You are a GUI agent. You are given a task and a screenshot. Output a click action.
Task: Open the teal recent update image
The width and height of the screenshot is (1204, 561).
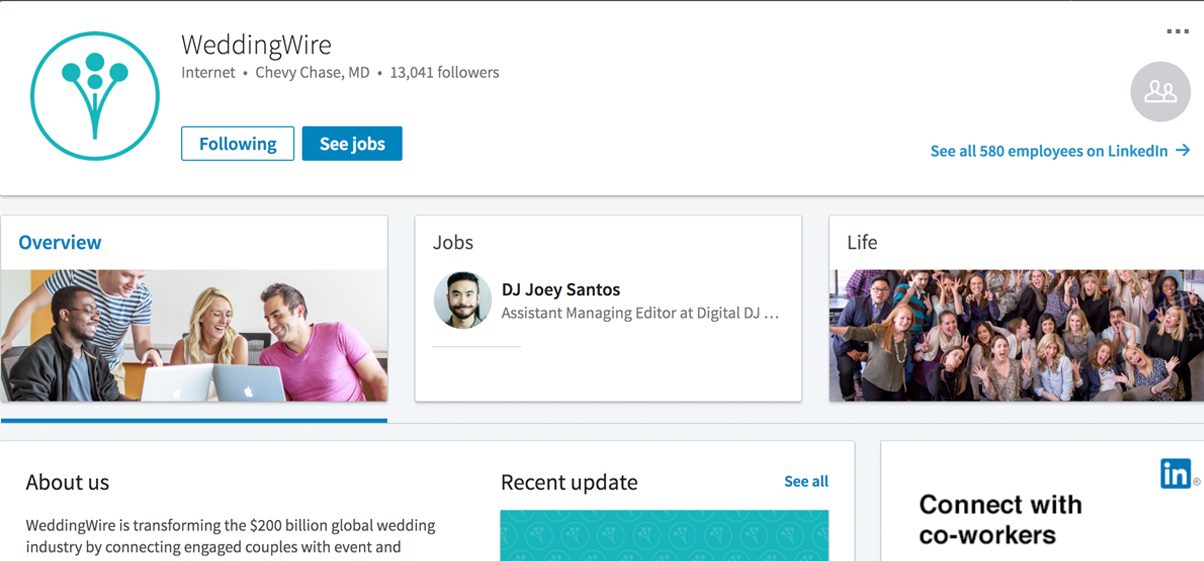[664, 535]
